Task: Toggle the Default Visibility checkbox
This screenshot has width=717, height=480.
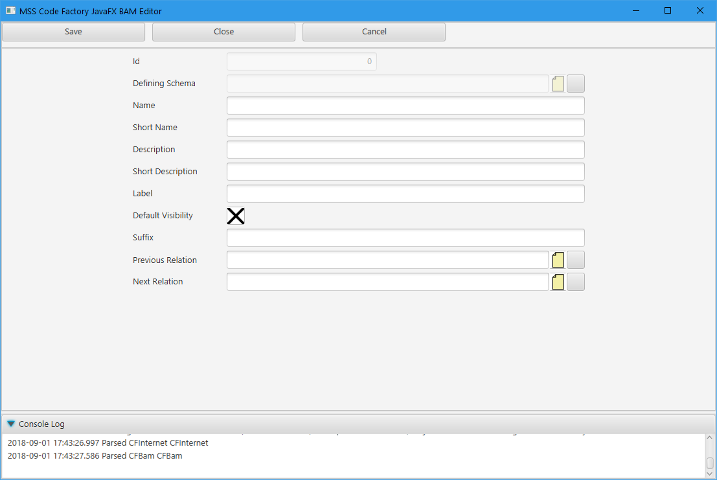Action: tap(236, 216)
